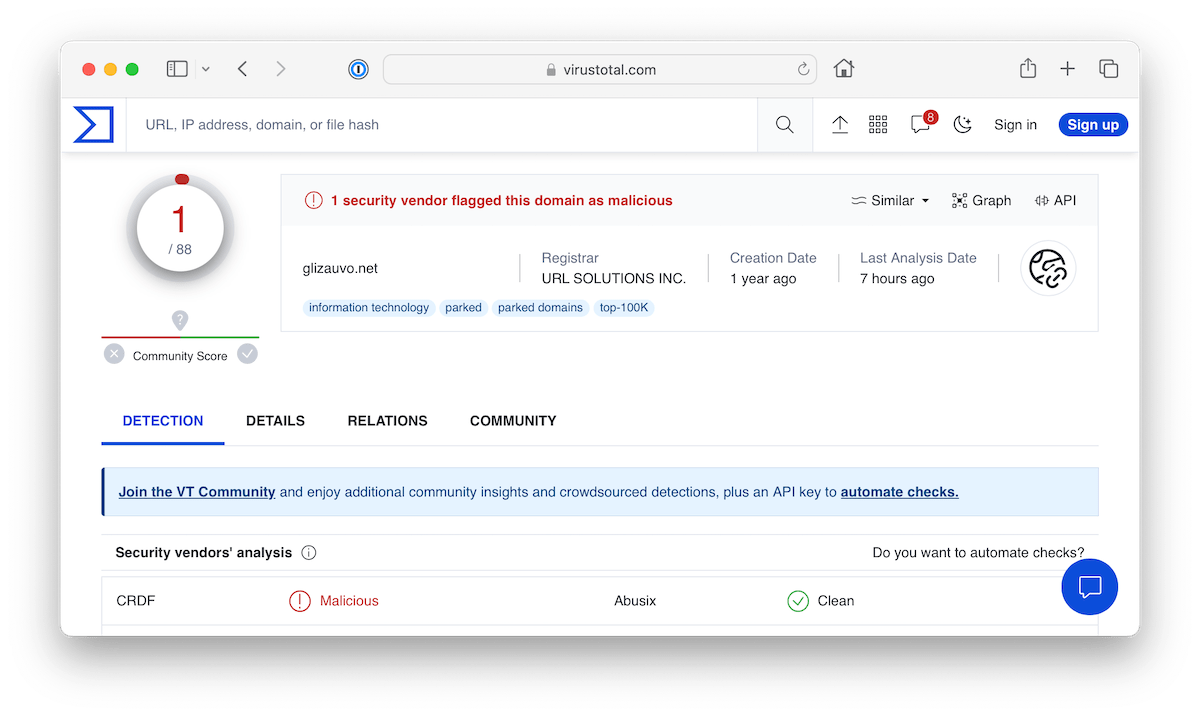Click the information technology tag

[x=369, y=308]
